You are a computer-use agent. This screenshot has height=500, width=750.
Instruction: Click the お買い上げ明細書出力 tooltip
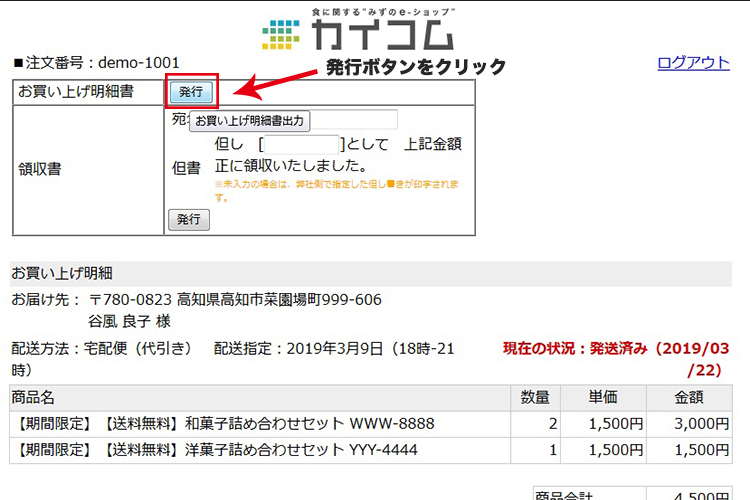[250, 120]
